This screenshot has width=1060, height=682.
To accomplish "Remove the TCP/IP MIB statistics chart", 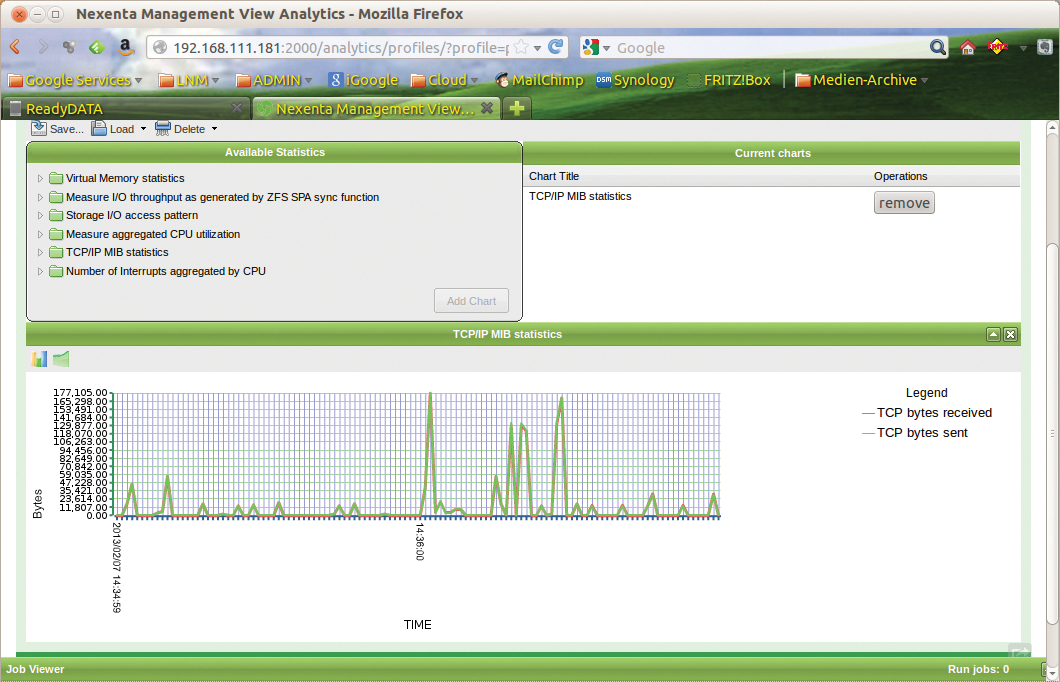I will tap(904, 203).
